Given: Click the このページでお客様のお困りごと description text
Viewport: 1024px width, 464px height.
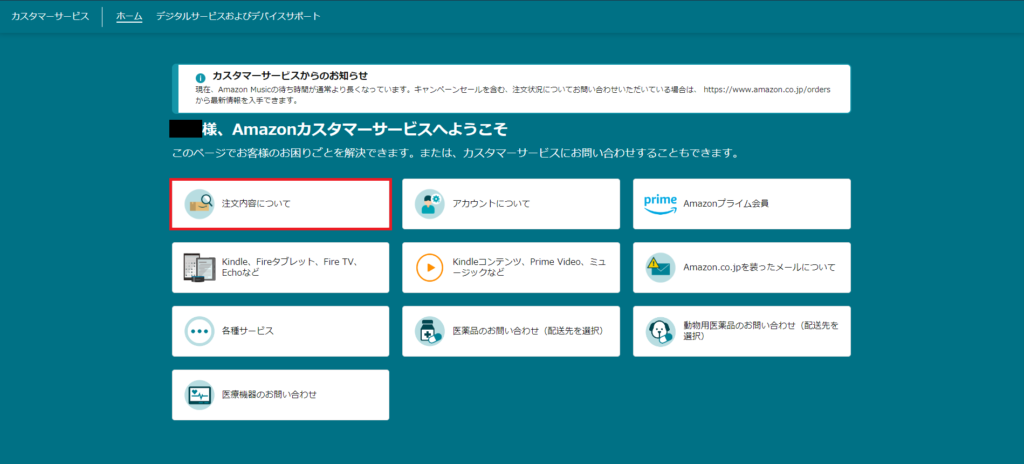Looking at the screenshot, I should point(455,155).
